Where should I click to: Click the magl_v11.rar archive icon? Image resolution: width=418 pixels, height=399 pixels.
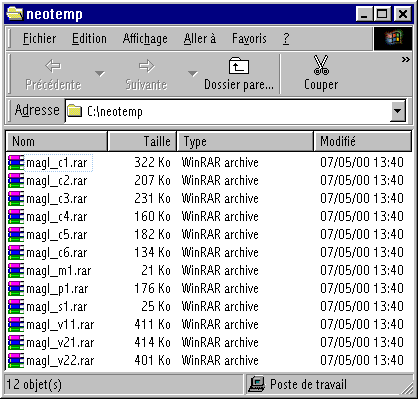tap(16, 325)
